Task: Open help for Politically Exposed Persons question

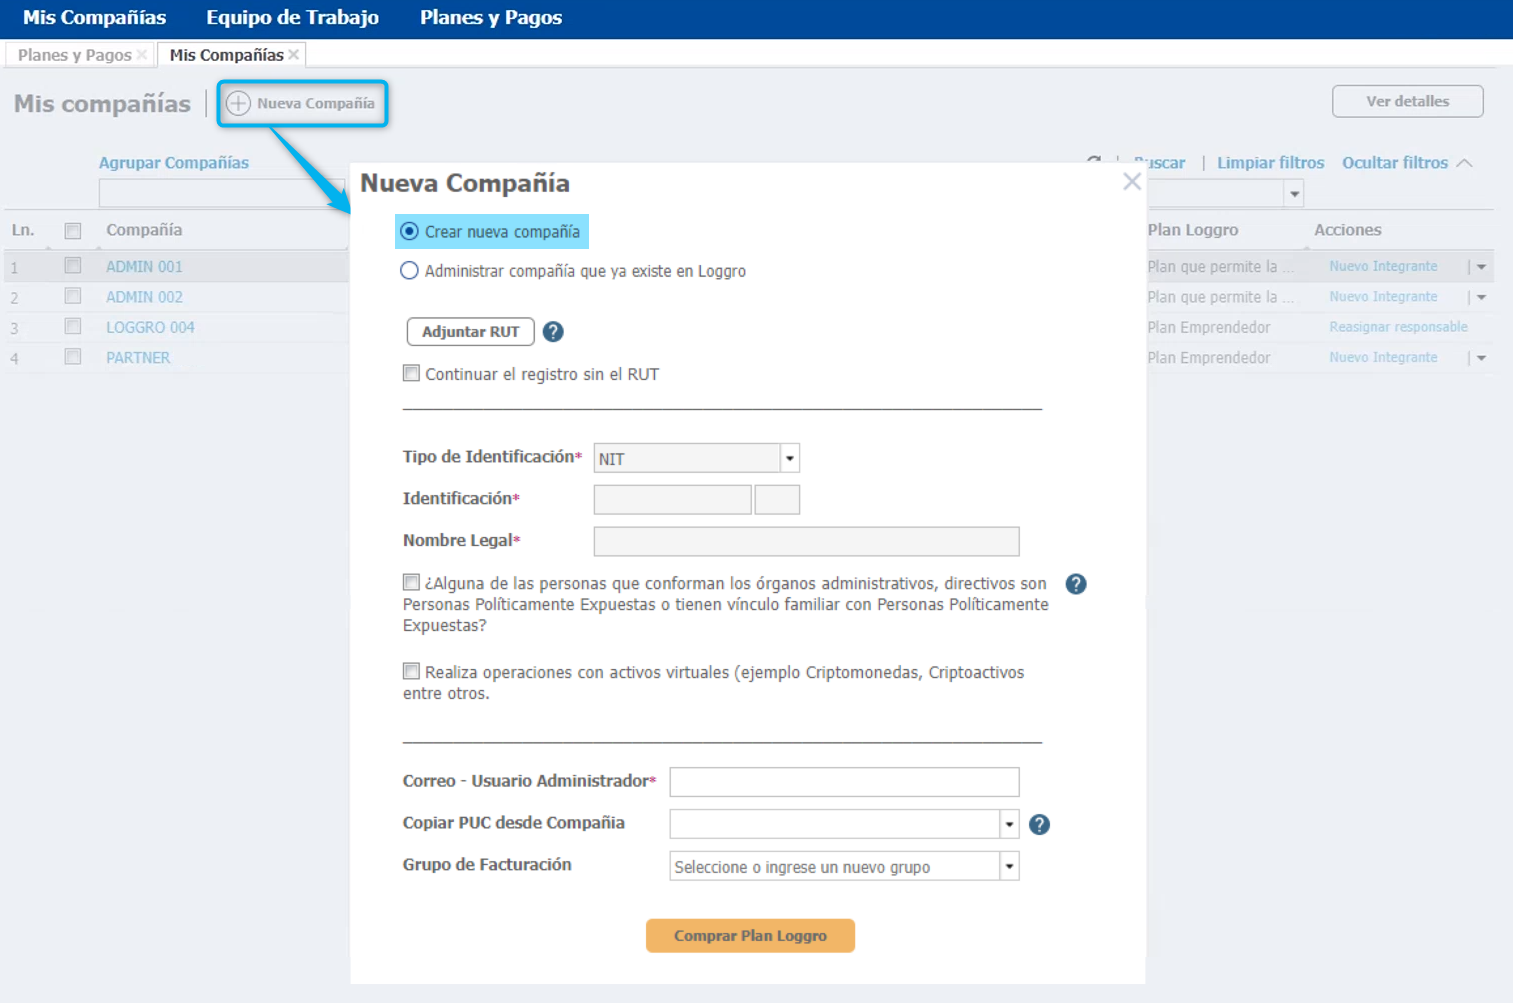Action: pyautogui.click(x=1076, y=584)
